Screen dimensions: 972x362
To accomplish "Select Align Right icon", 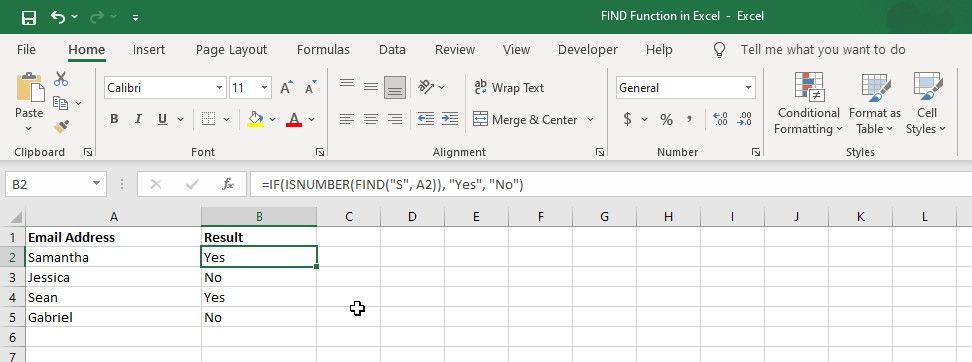I will (x=395, y=119).
